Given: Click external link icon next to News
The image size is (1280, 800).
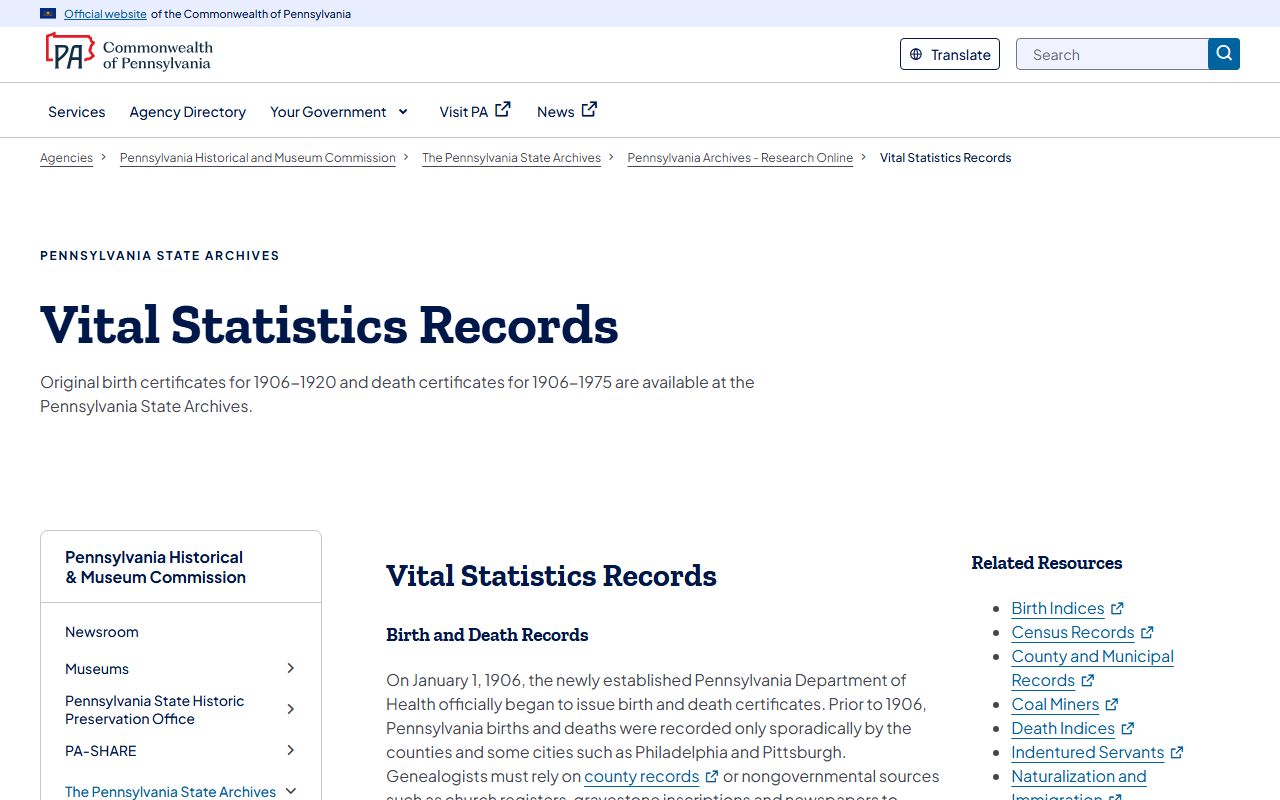Looking at the screenshot, I should coord(589,110).
